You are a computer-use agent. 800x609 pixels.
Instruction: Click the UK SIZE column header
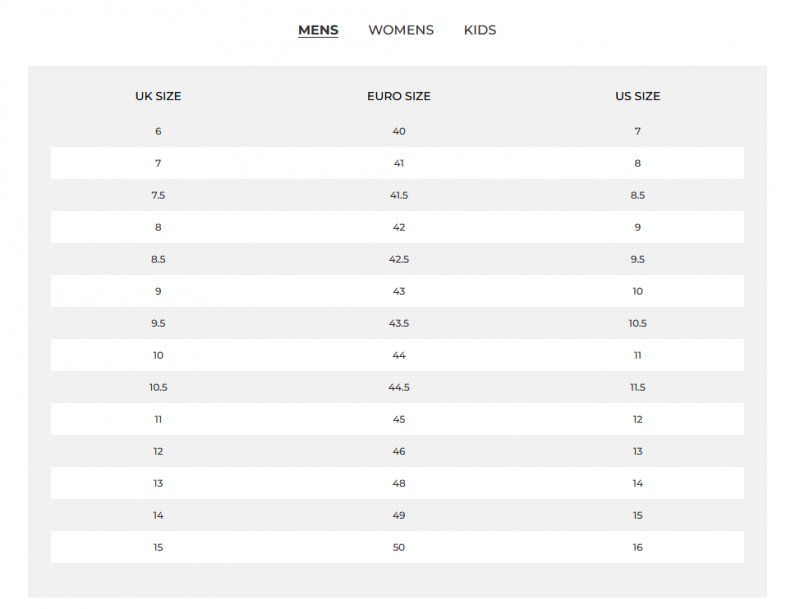point(158,96)
